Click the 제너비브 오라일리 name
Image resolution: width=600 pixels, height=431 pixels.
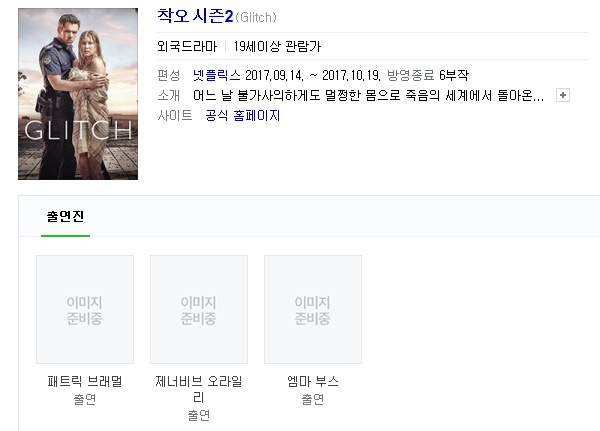199,389
